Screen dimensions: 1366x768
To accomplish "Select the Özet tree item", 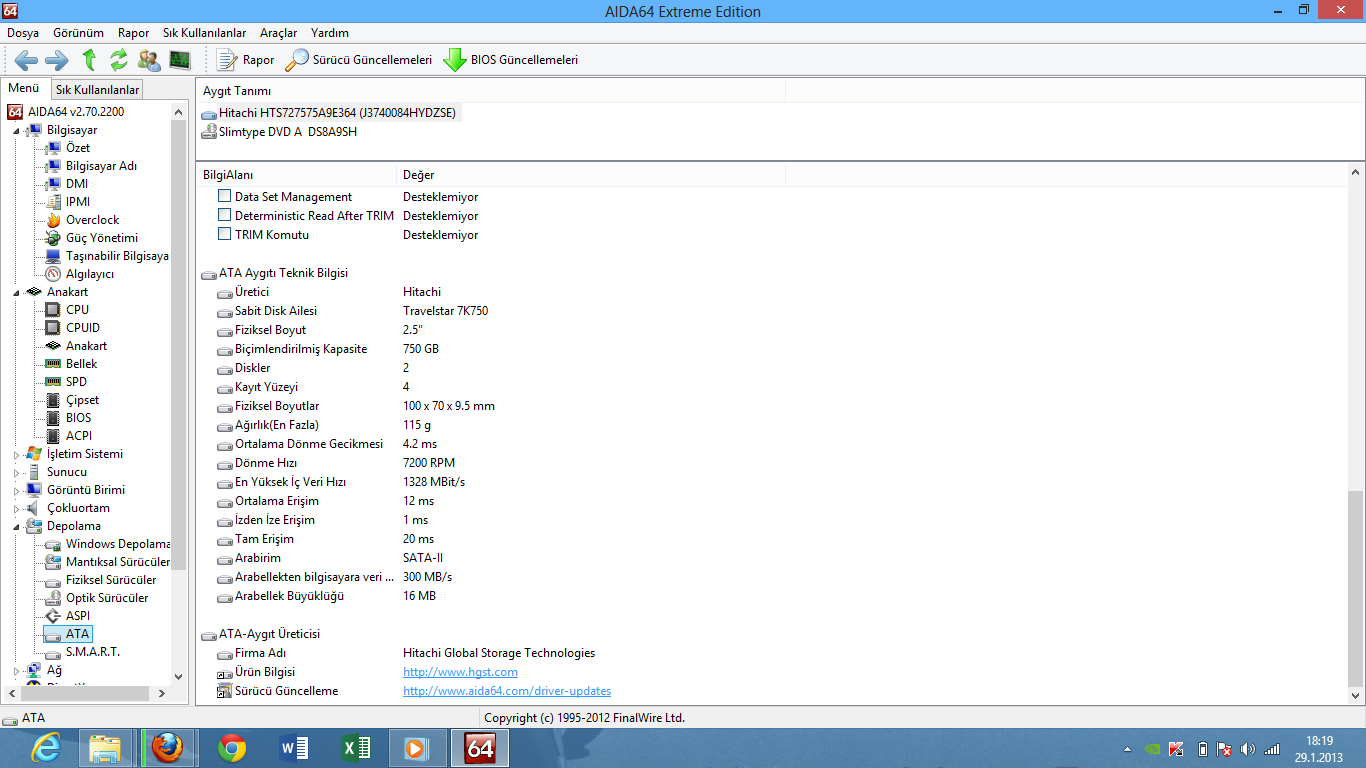I will coord(78,148).
